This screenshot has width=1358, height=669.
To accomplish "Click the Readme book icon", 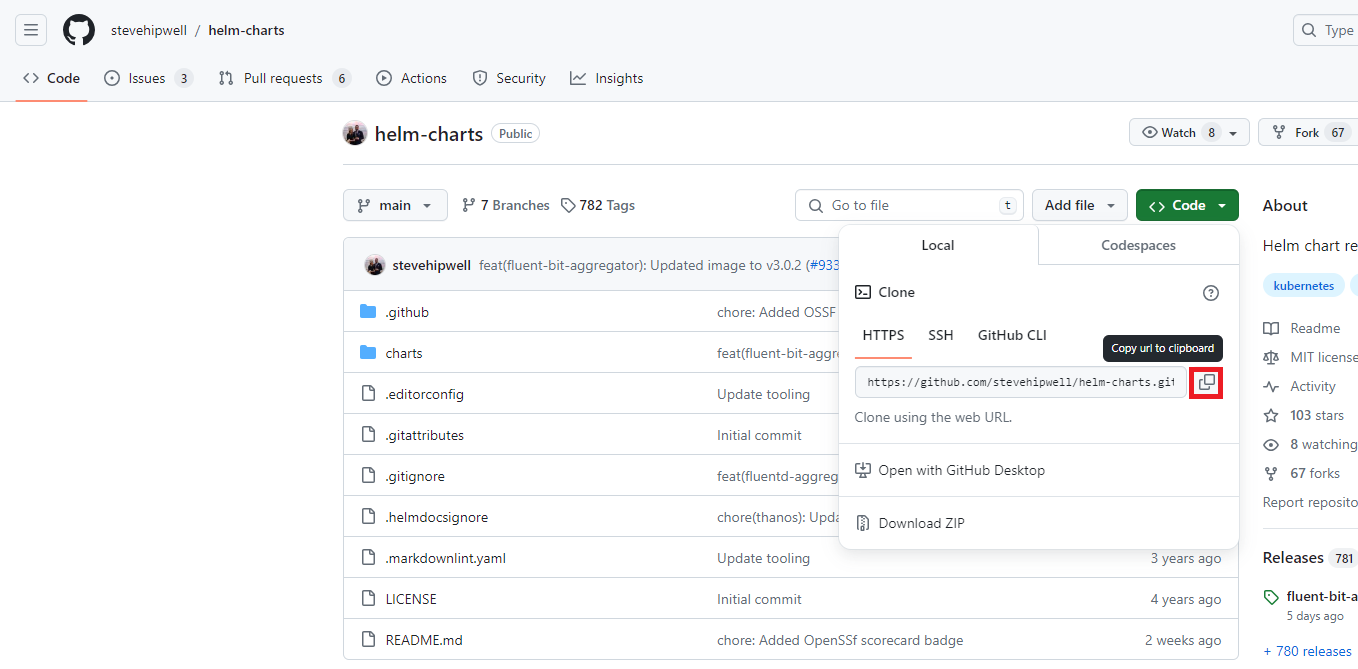I will click(x=1271, y=328).
